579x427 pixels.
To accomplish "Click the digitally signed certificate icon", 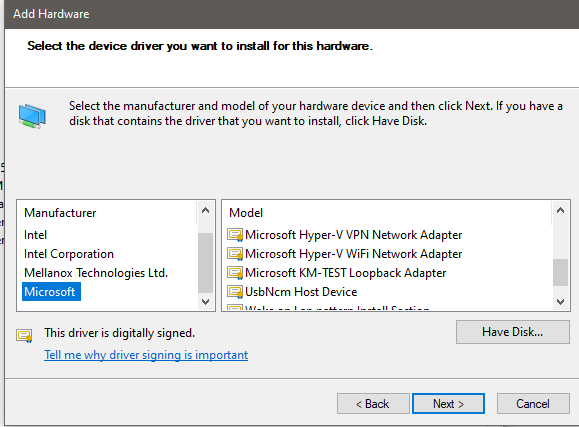I will (x=24, y=335).
